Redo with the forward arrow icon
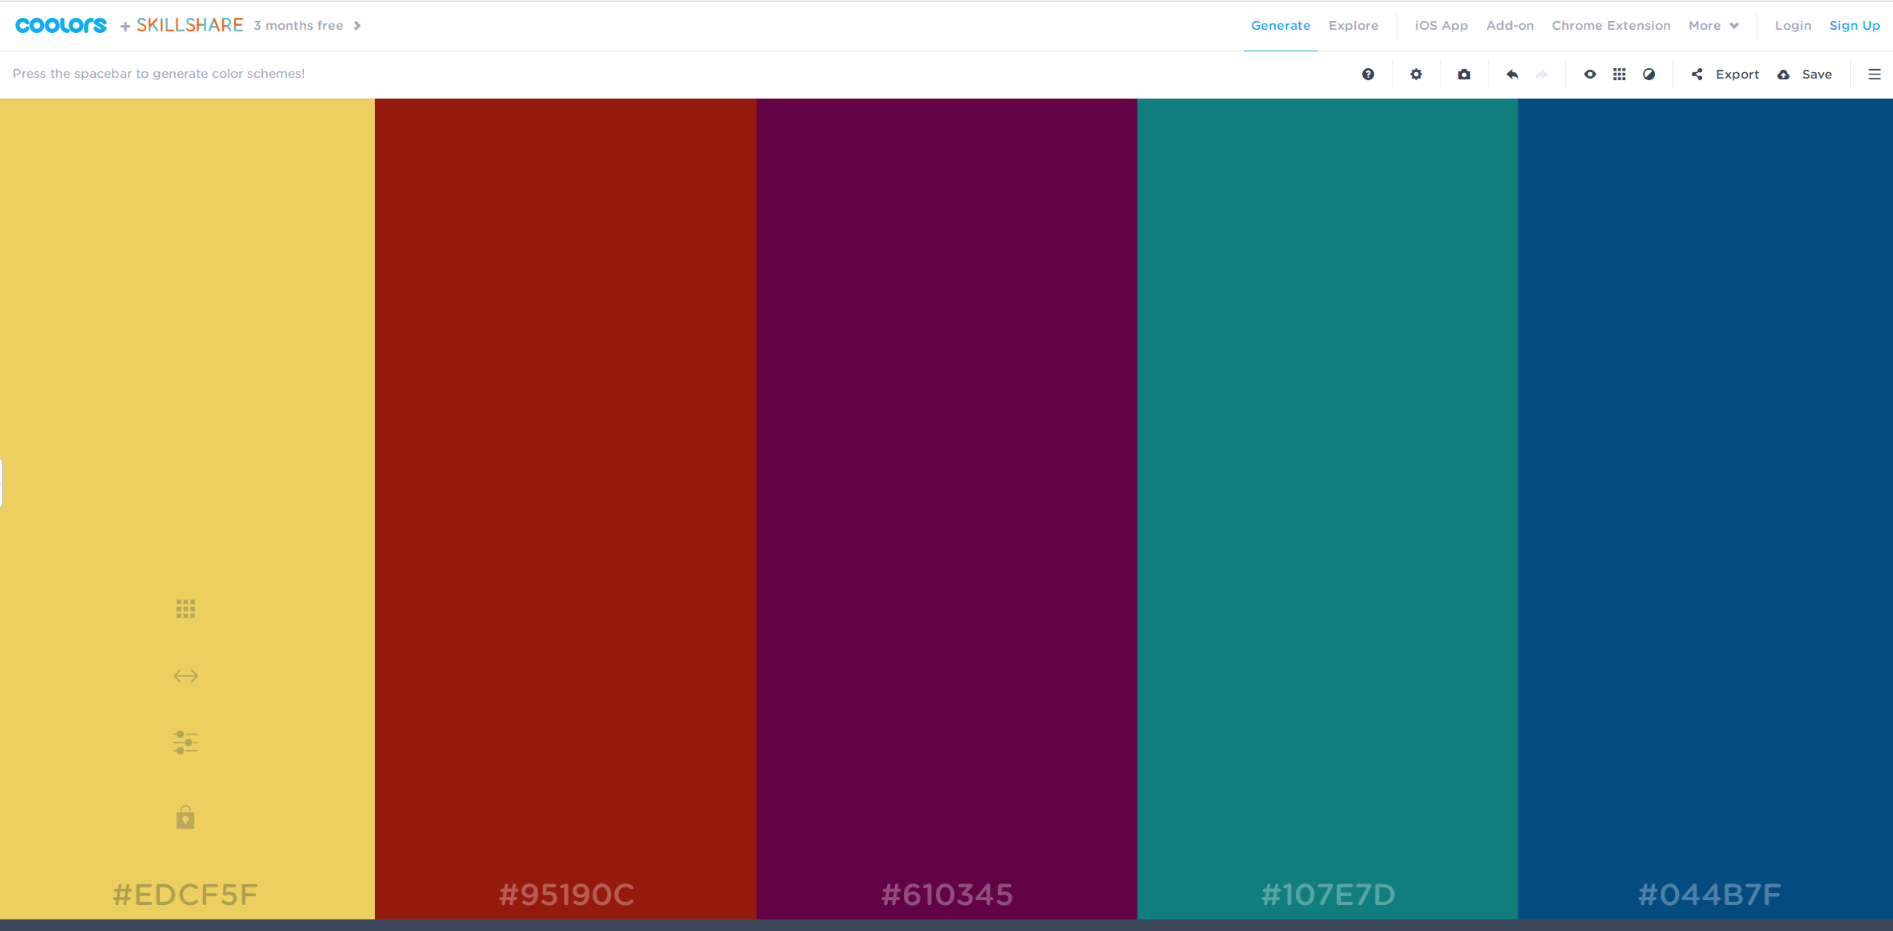The image size is (1893, 931). click(x=1542, y=74)
